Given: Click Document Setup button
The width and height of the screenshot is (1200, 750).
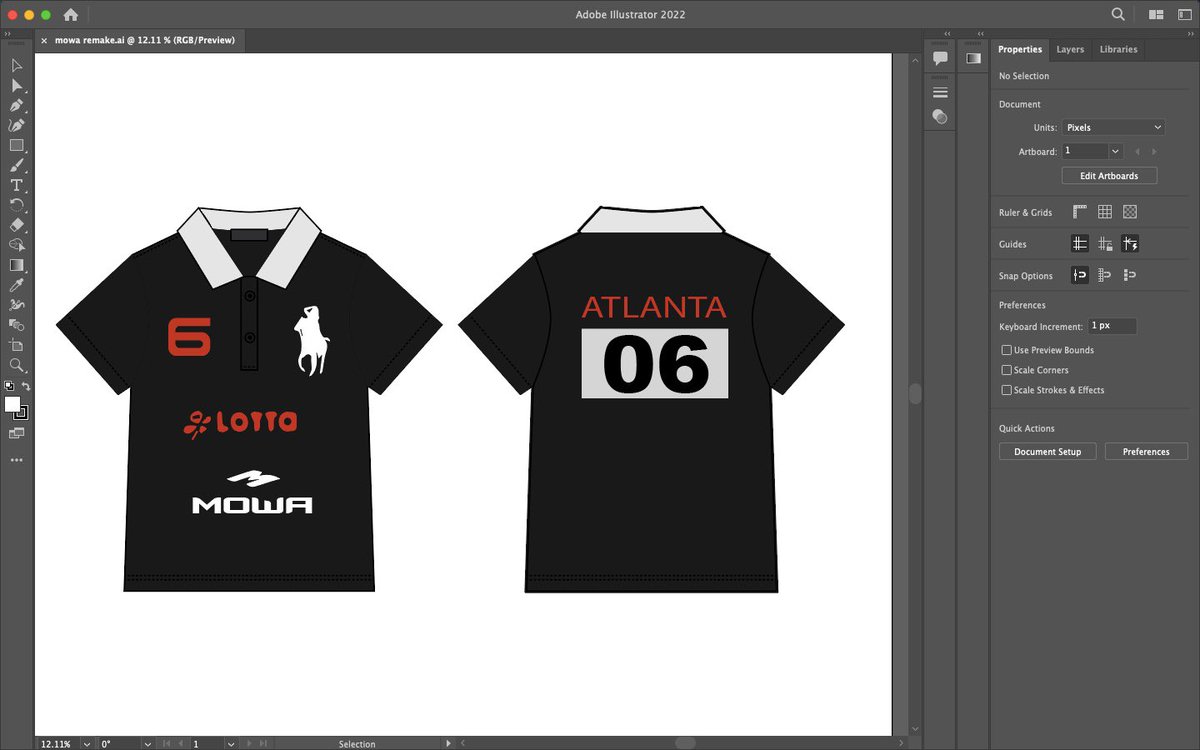Looking at the screenshot, I should (1047, 452).
